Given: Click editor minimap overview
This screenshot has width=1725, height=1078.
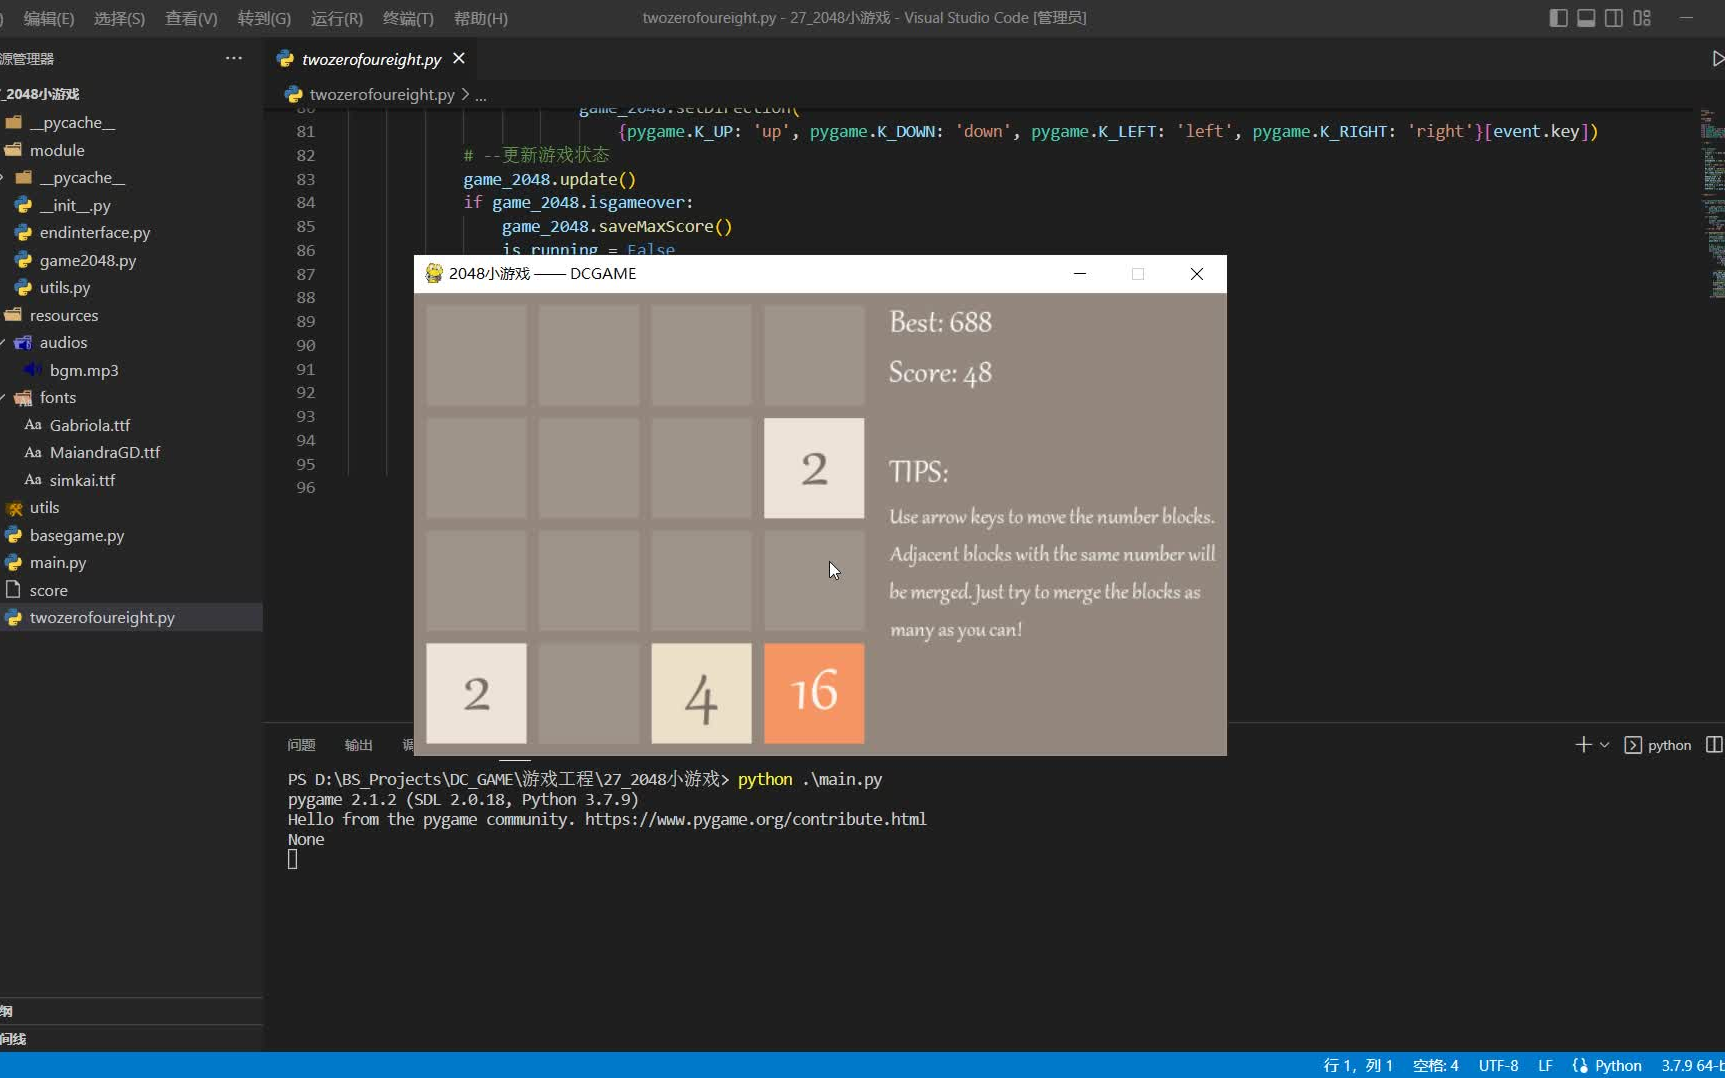Looking at the screenshot, I should point(1712,204).
